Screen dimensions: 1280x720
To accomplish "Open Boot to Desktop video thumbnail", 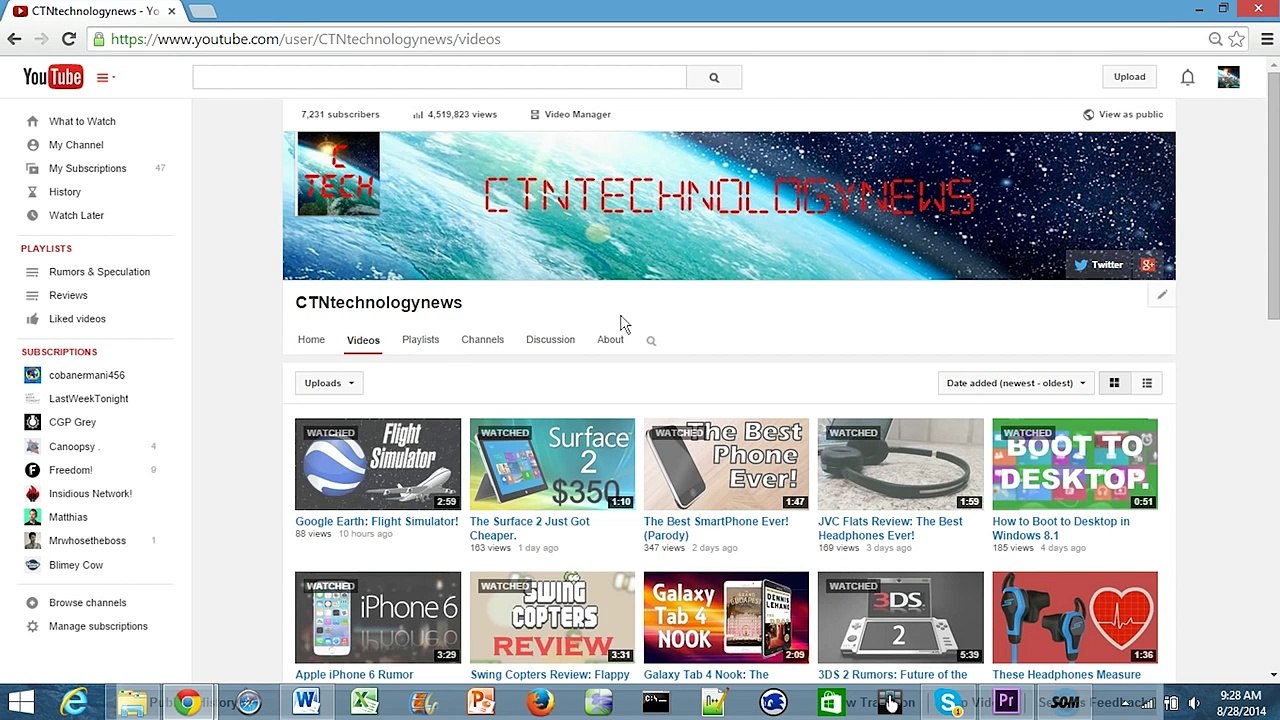I will click(1075, 464).
